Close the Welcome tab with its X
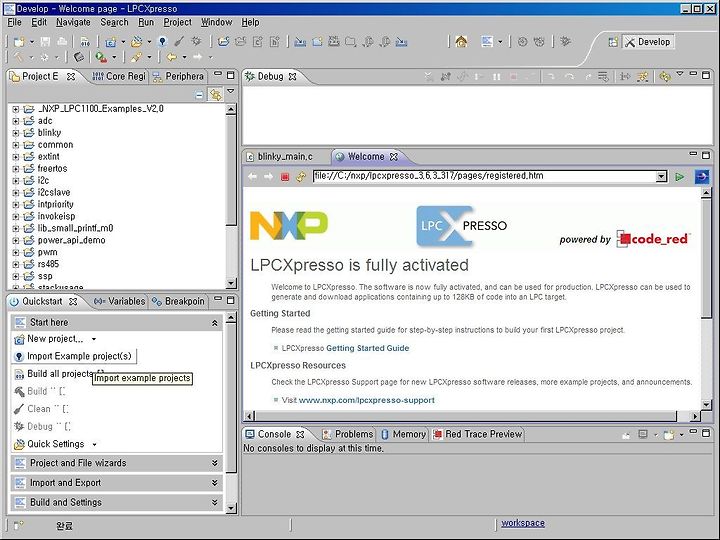Image resolution: width=720 pixels, height=540 pixels. click(x=394, y=157)
